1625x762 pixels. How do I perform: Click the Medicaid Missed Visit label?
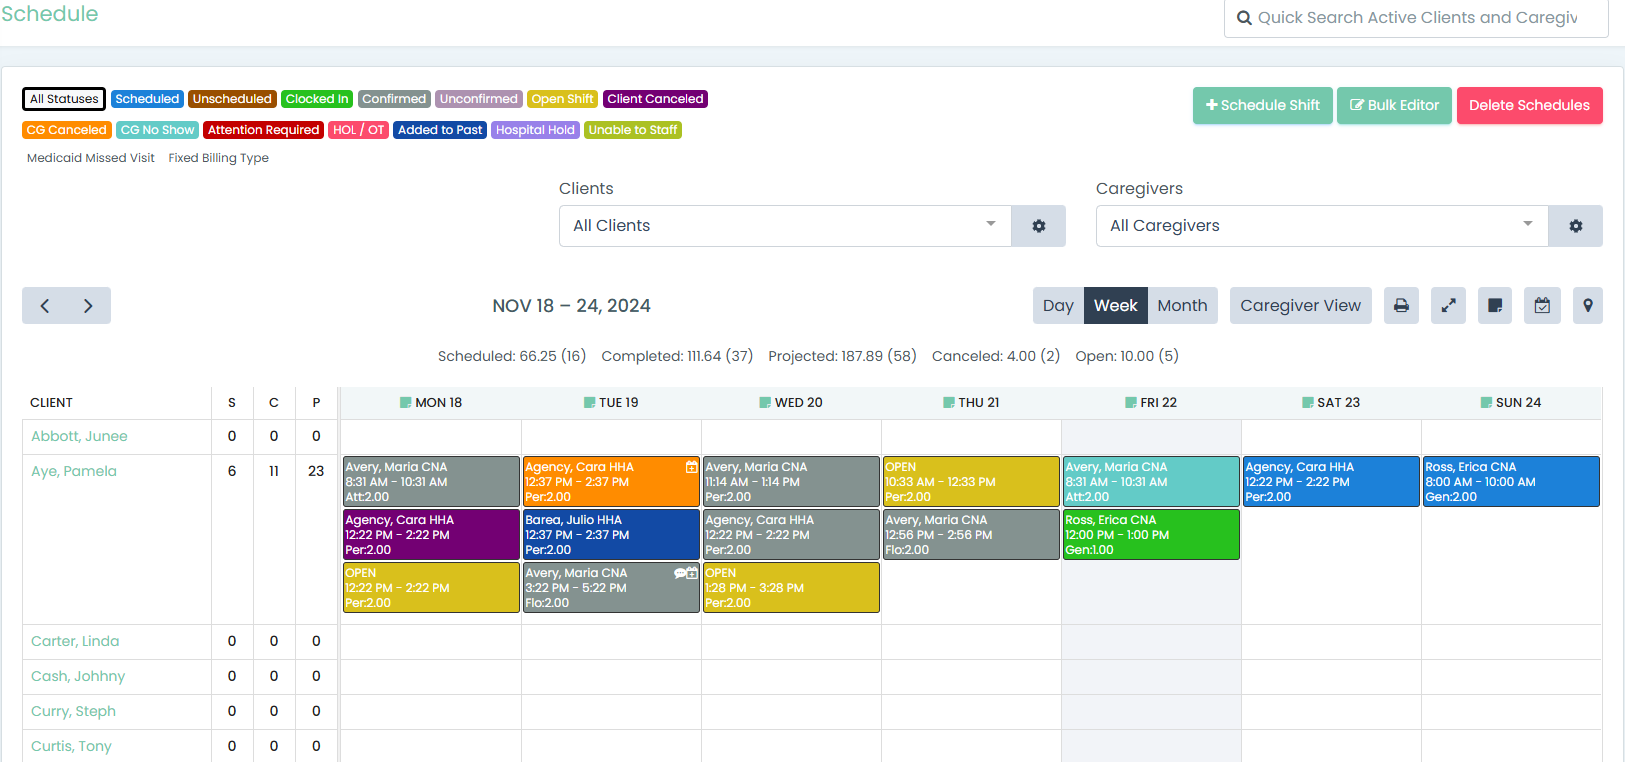click(91, 158)
